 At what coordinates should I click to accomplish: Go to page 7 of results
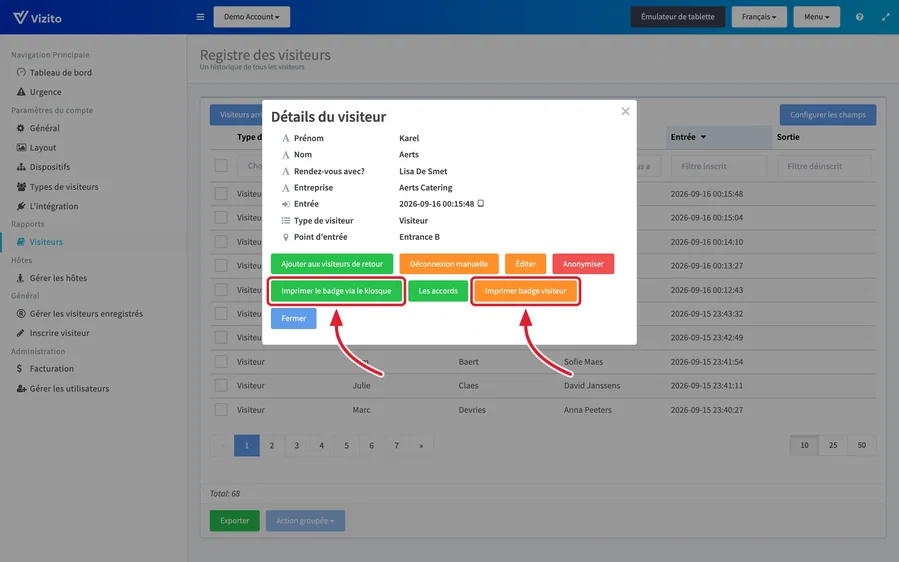click(x=396, y=445)
